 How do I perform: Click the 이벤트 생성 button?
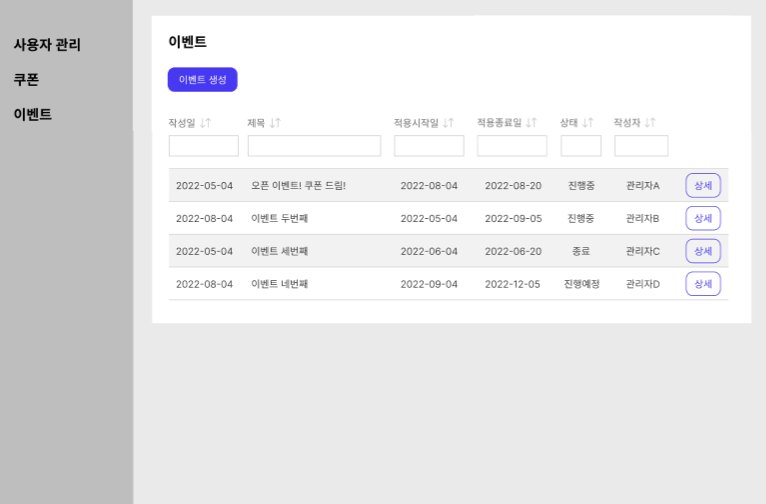point(202,80)
